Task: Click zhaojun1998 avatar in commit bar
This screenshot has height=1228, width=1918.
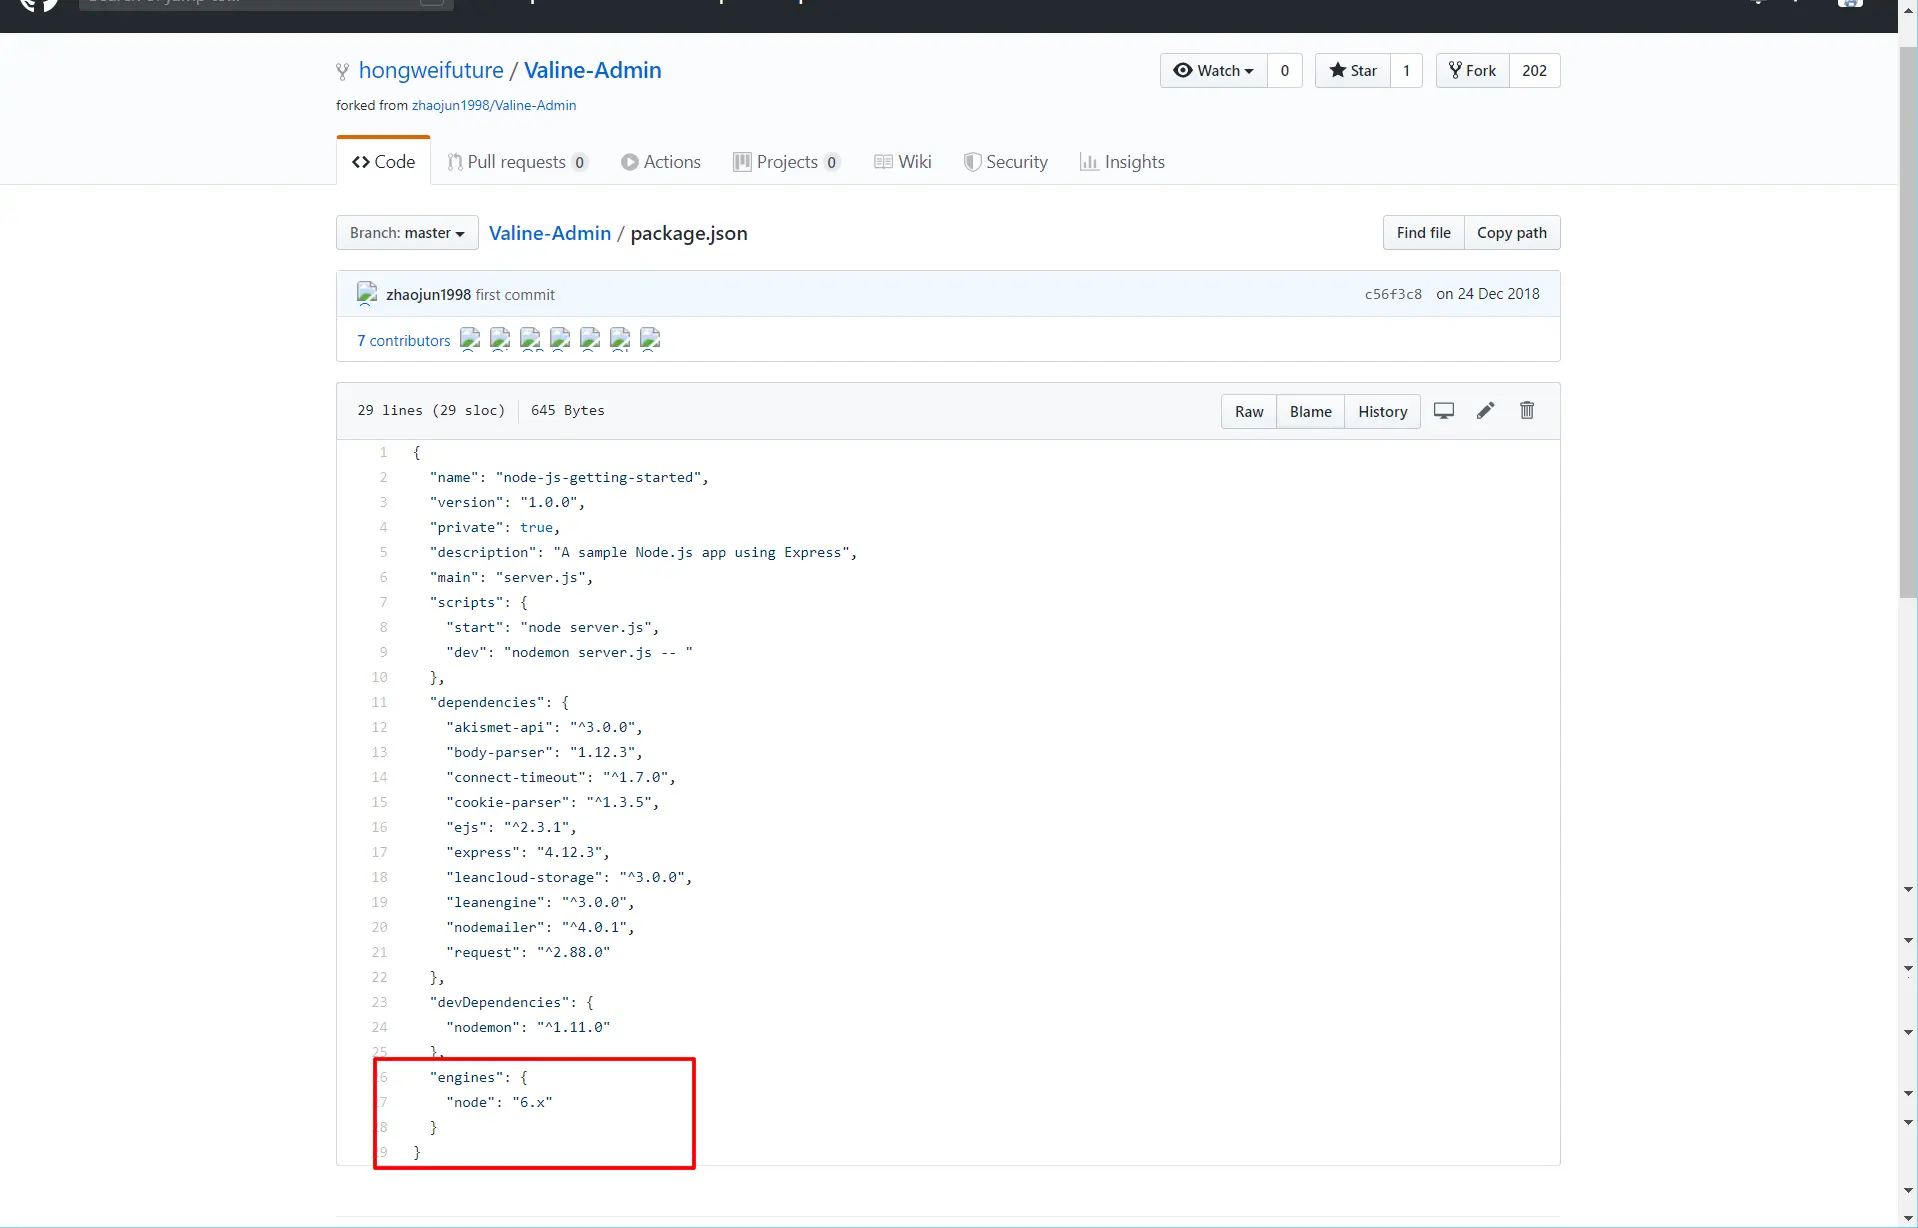Action: [367, 294]
